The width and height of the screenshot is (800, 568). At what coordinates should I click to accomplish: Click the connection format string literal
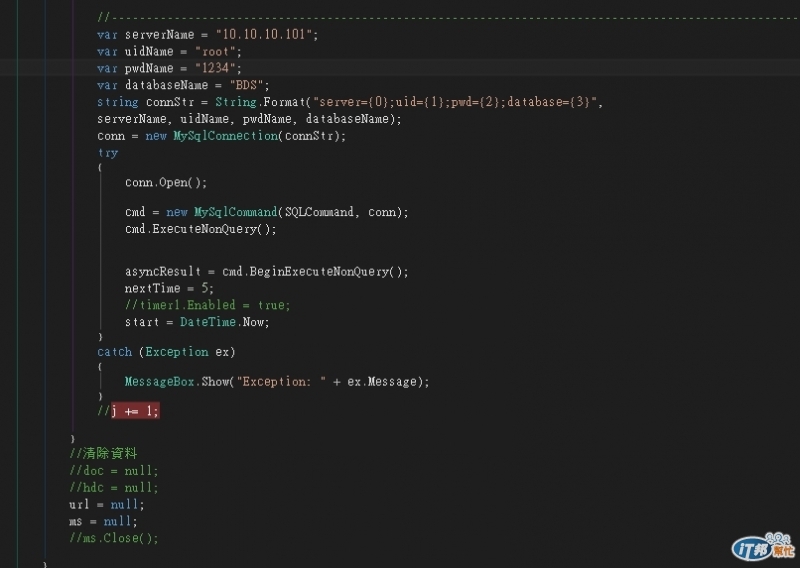click(455, 102)
